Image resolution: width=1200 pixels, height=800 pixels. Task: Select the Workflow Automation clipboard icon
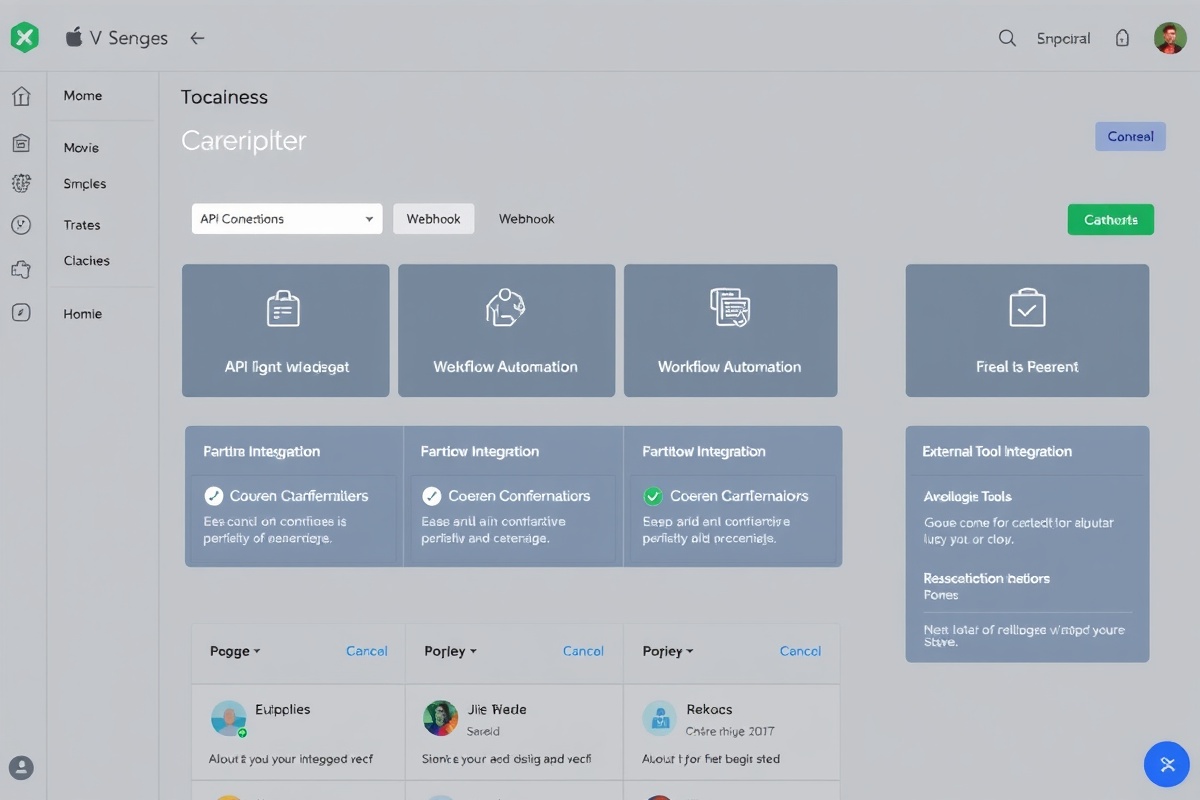(x=730, y=306)
